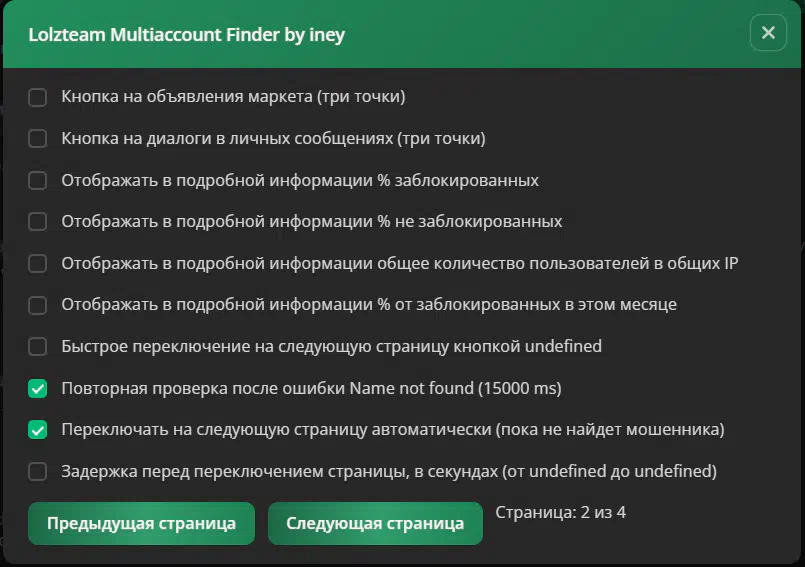Image resolution: width=805 pixels, height=567 pixels.
Task: Tick checkbox for total users in shared IP
Action: (x=38, y=264)
